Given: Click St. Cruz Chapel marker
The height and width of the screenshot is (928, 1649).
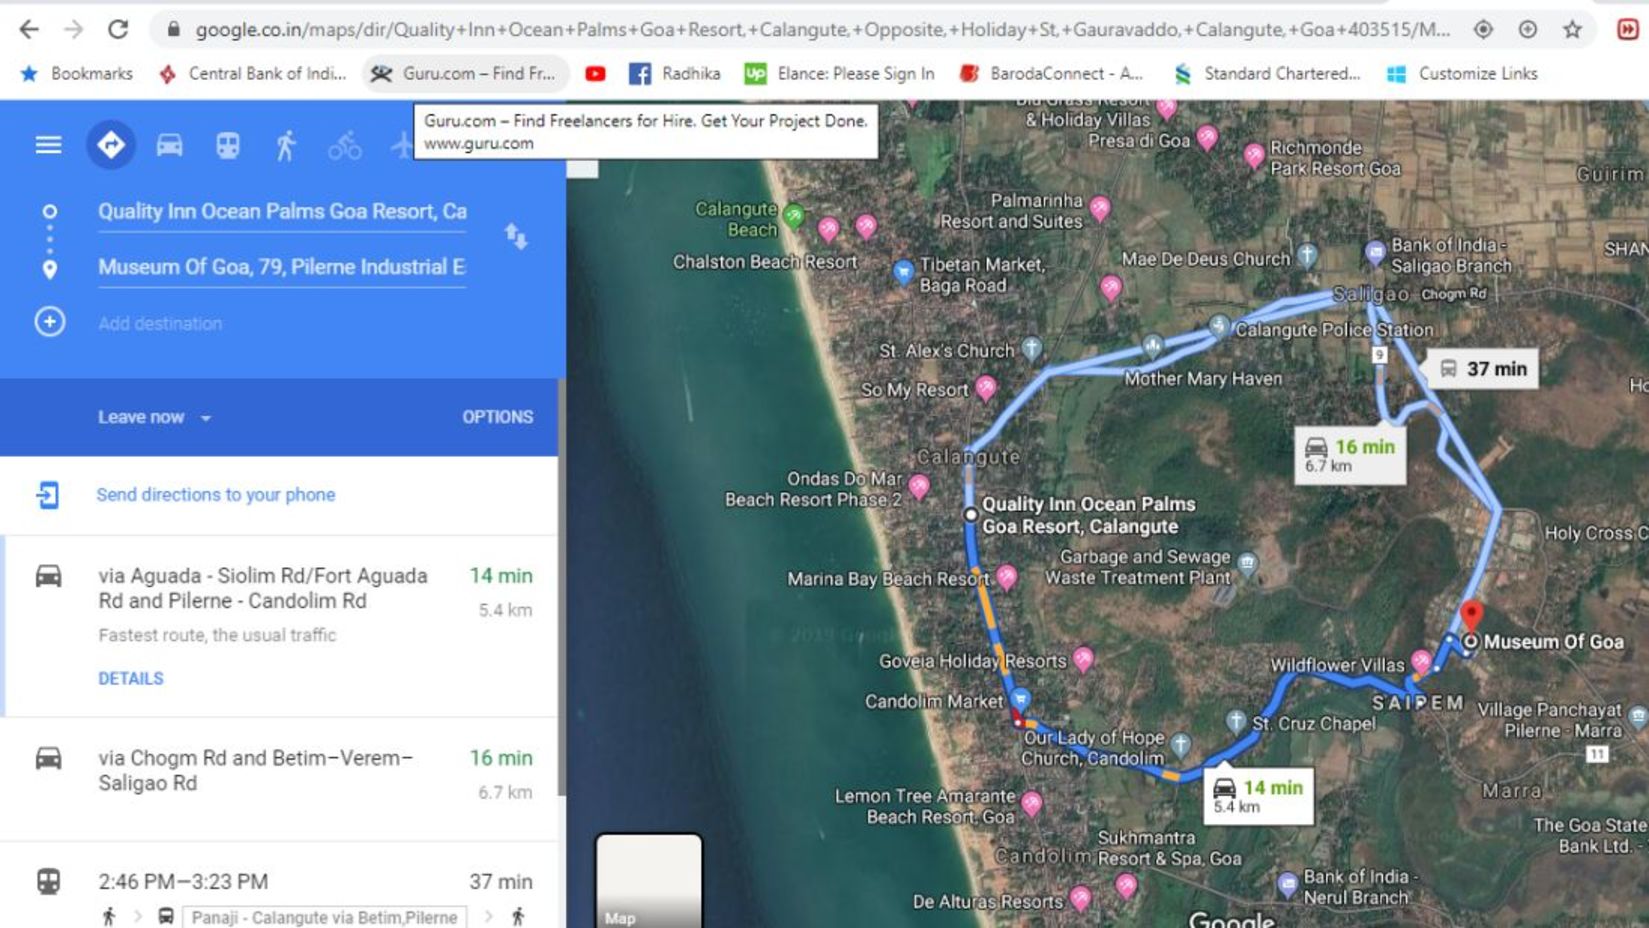Looking at the screenshot, I should pos(1237,721).
